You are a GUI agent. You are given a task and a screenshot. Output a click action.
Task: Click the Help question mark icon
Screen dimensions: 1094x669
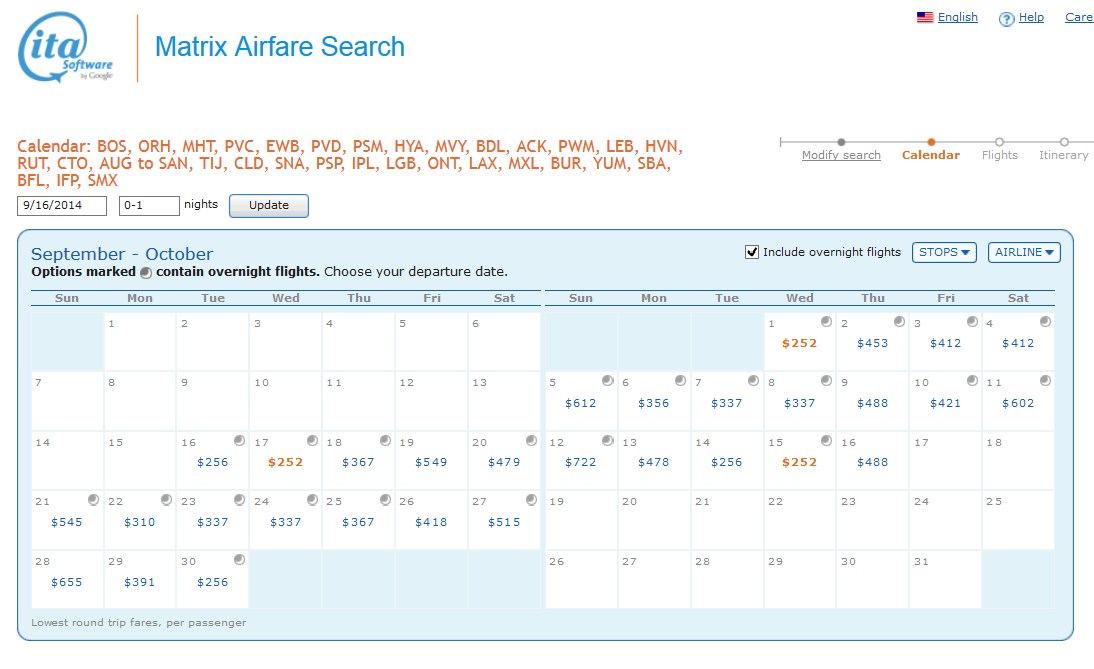[1006, 19]
